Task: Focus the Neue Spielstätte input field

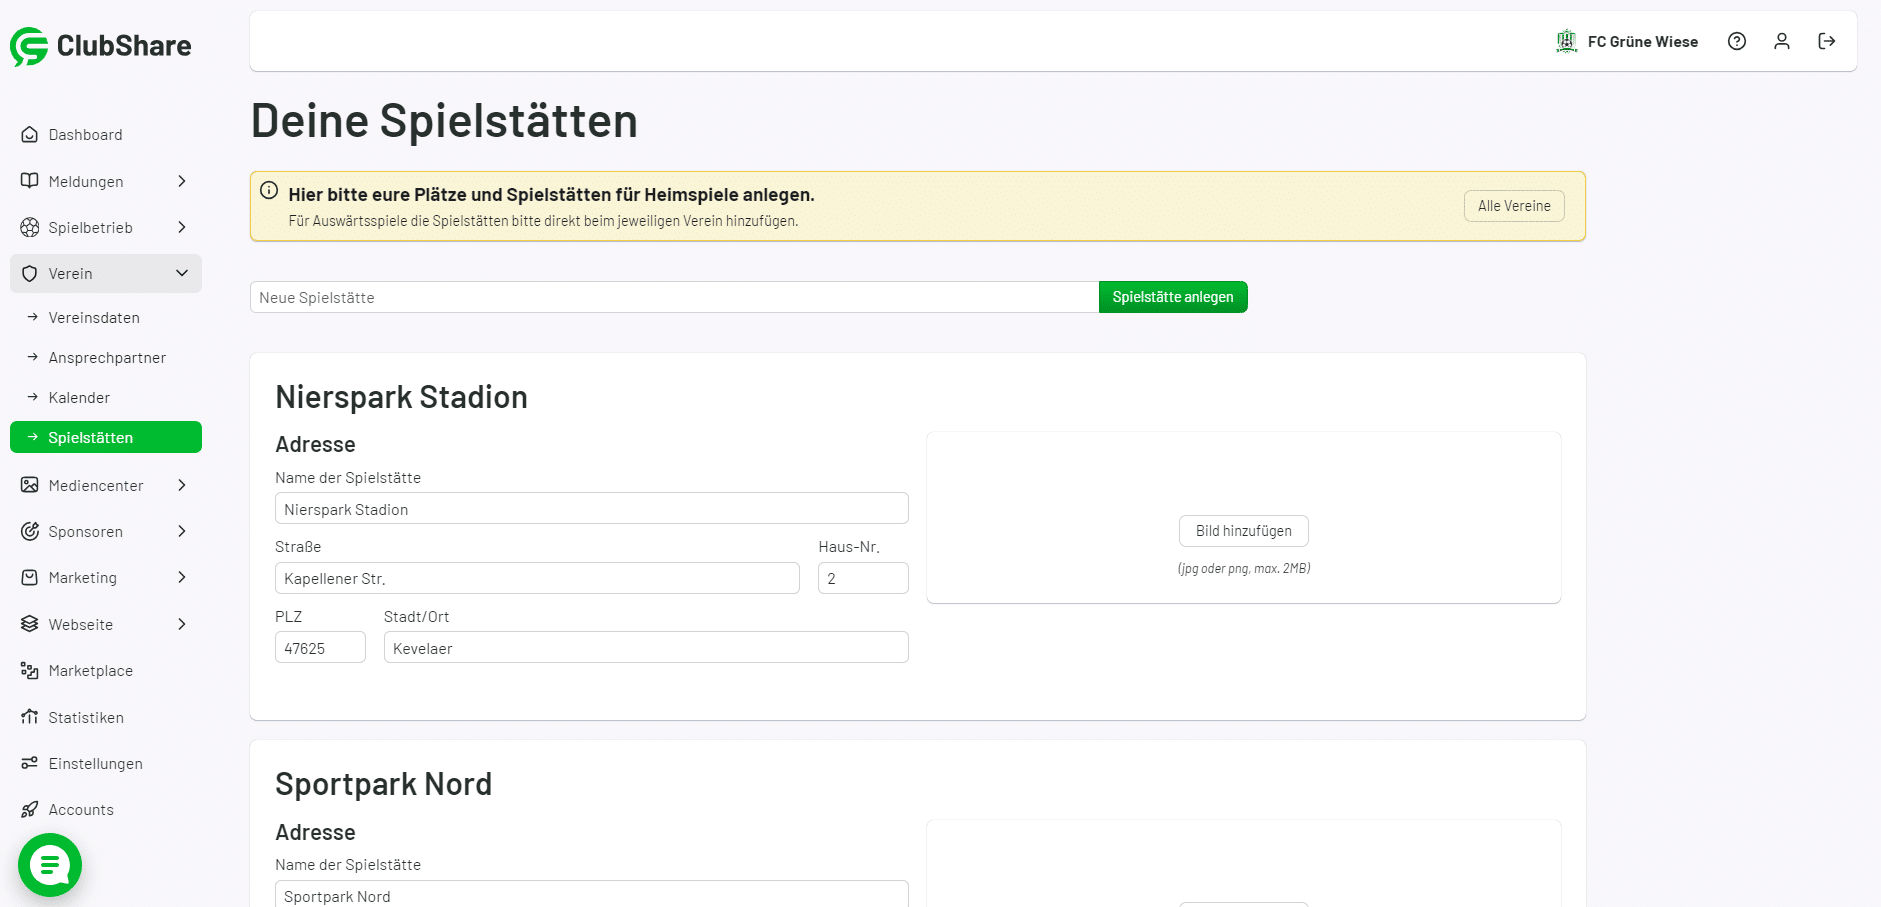Action: (x=674, y=297)
